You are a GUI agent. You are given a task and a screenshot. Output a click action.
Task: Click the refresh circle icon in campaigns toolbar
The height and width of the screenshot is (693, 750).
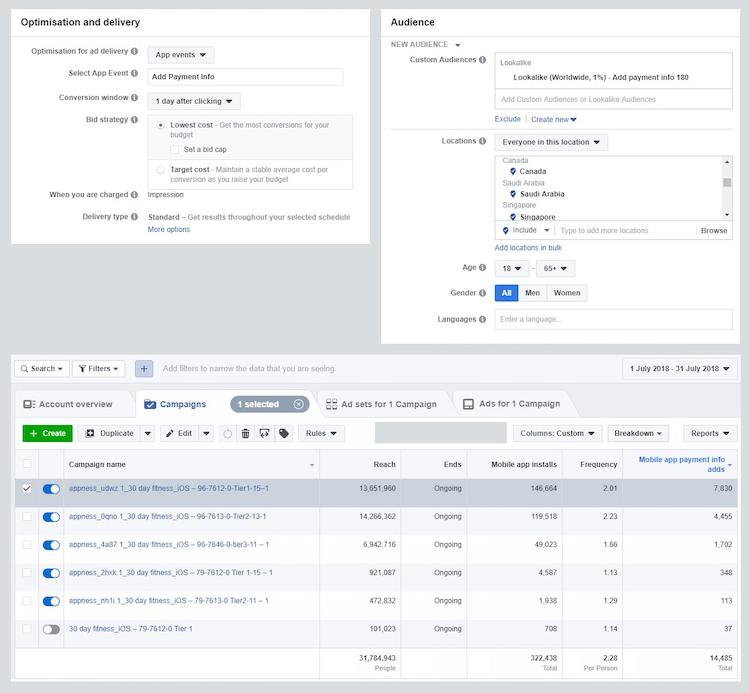coord(228,433)
